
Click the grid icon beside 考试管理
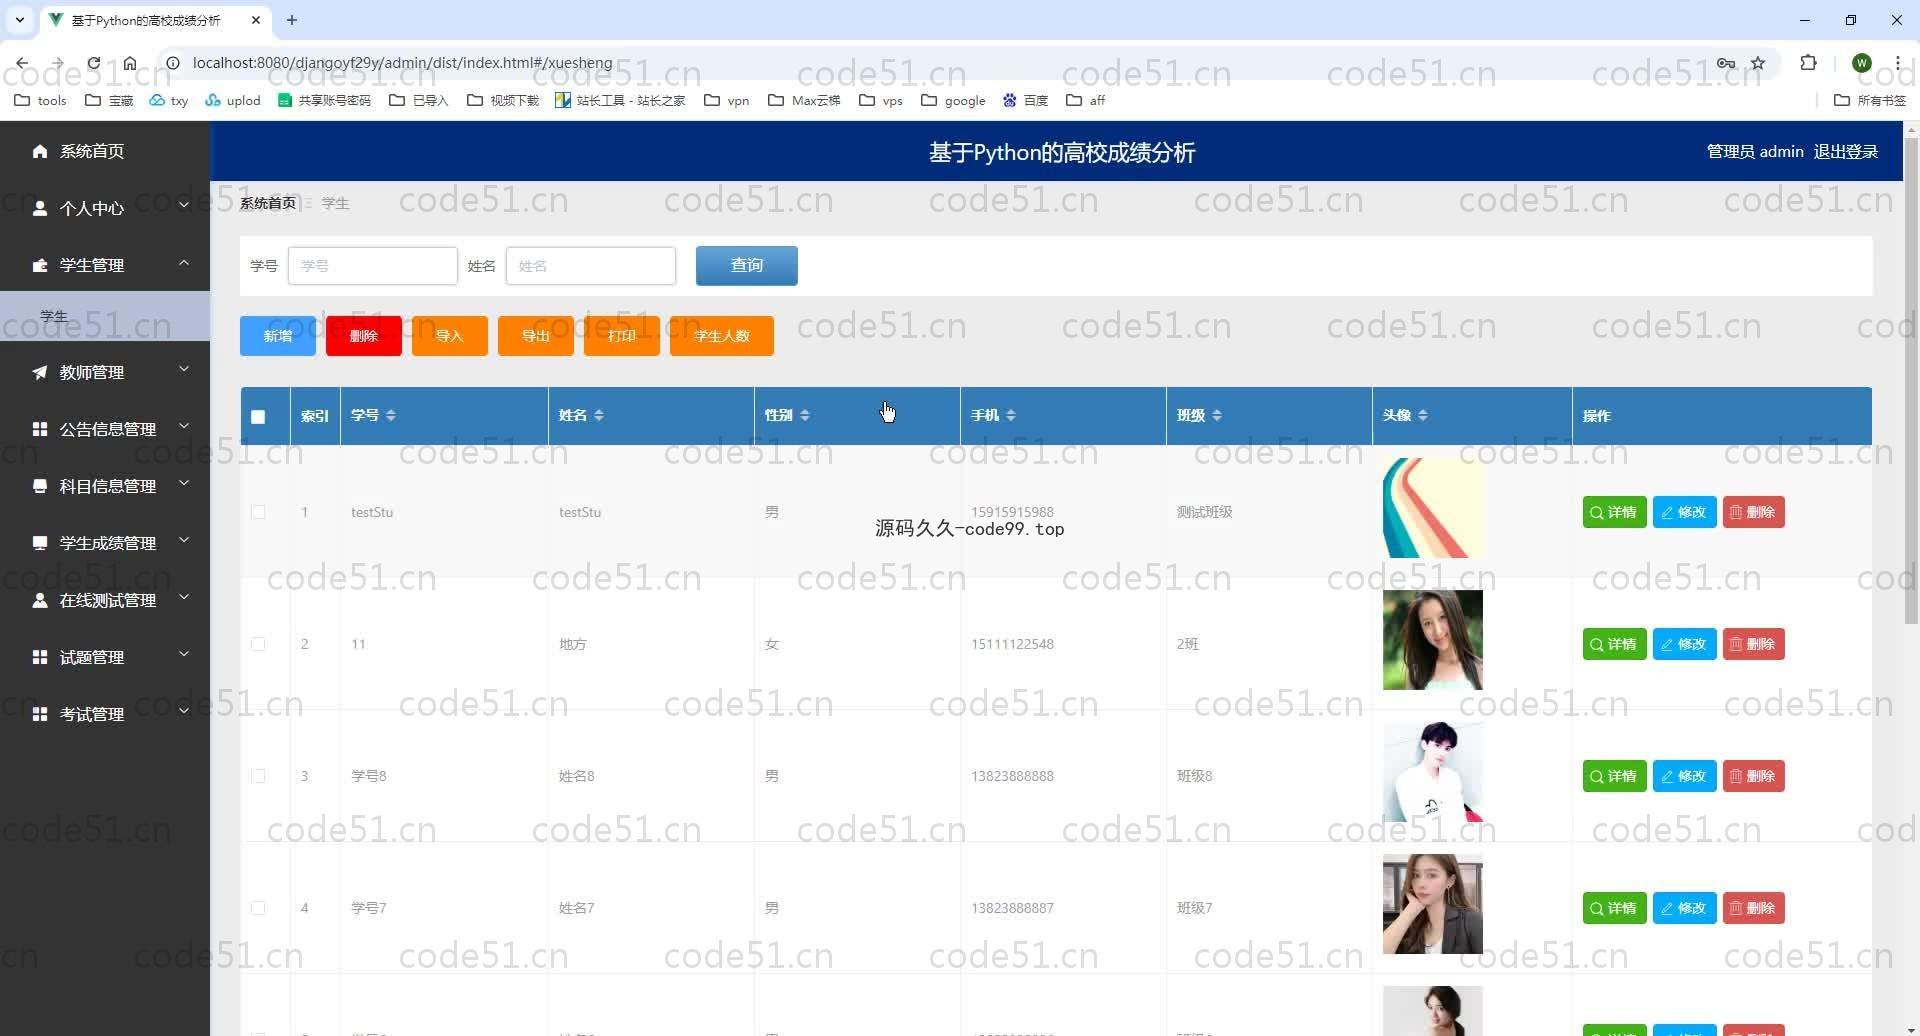40,714
